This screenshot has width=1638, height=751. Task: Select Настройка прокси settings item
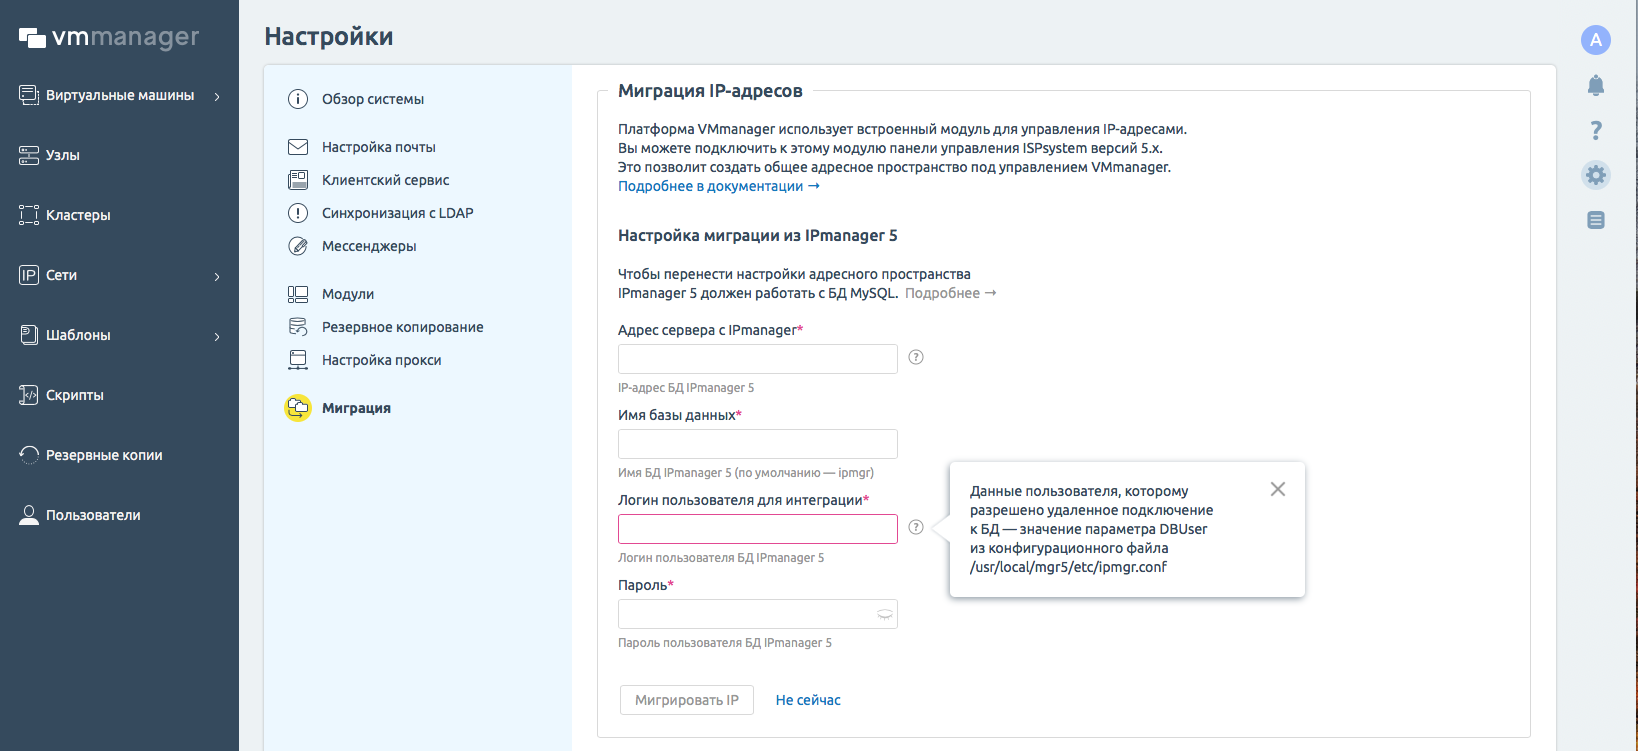click(x=382, y=360)
